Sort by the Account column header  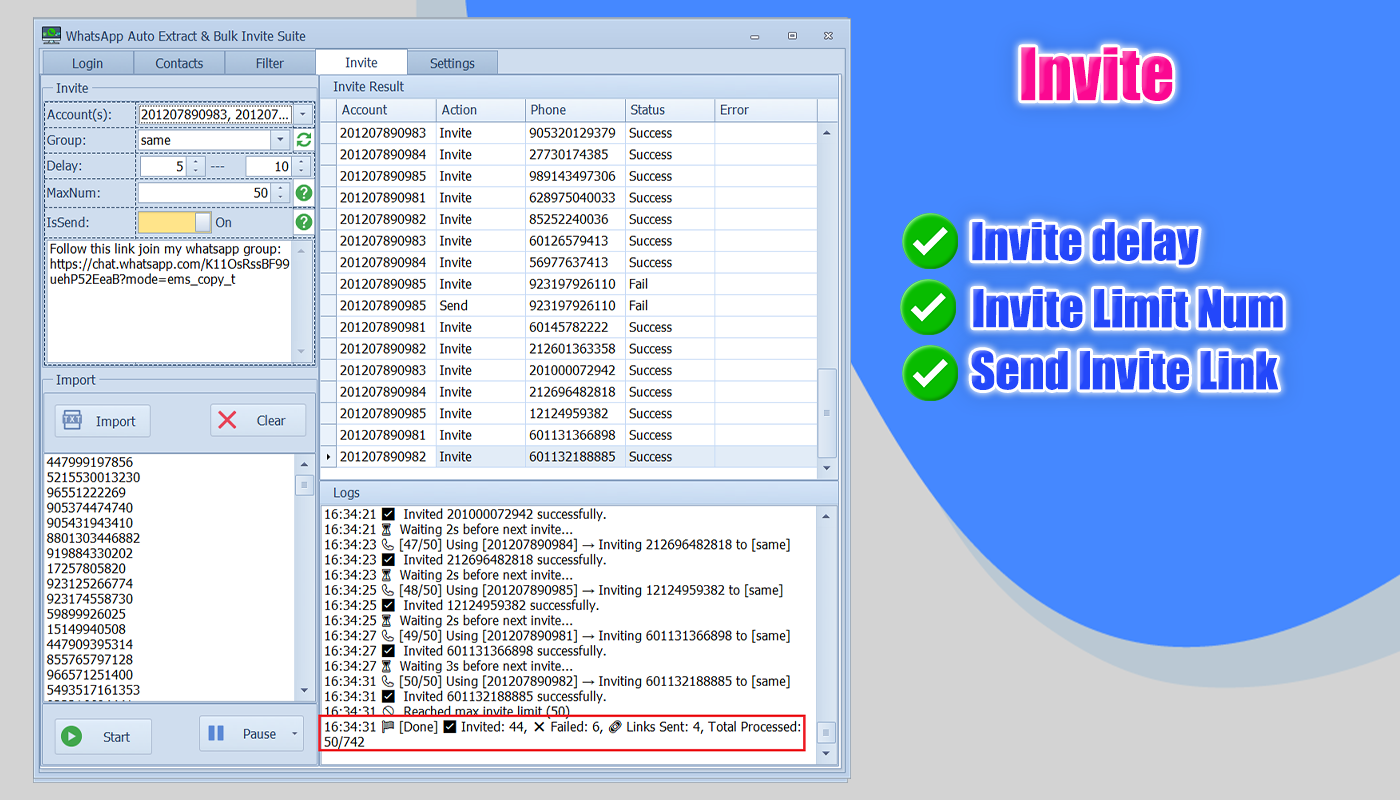click(x=386, y=110)
